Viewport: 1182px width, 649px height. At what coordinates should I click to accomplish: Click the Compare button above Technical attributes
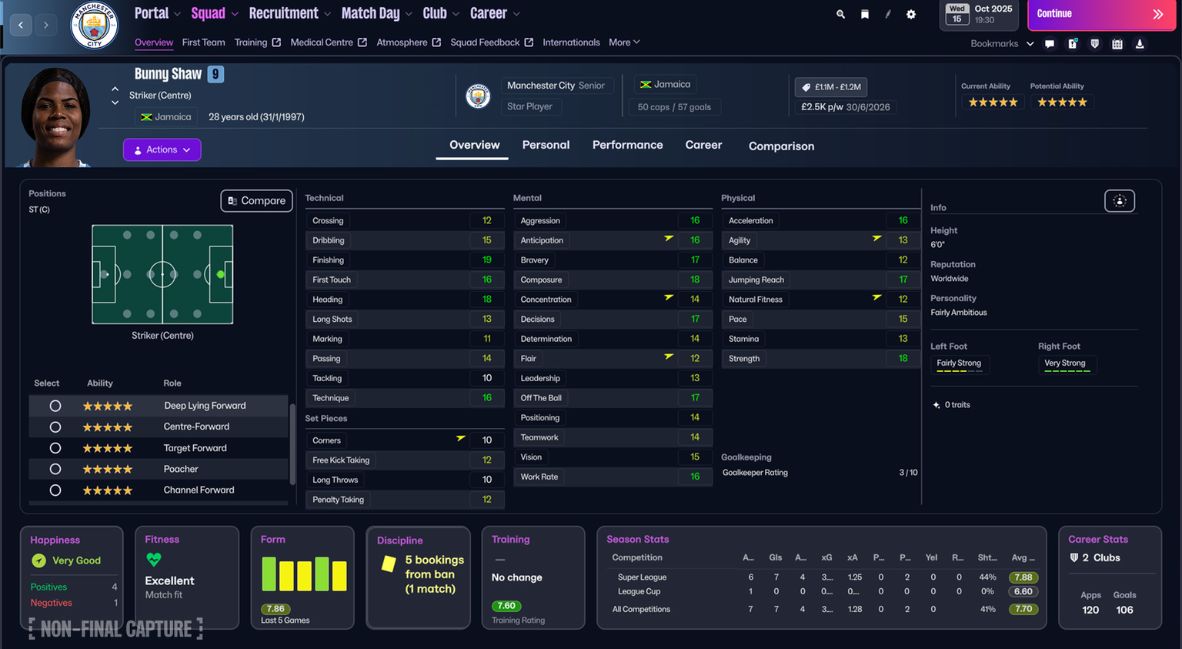[256, 200]
